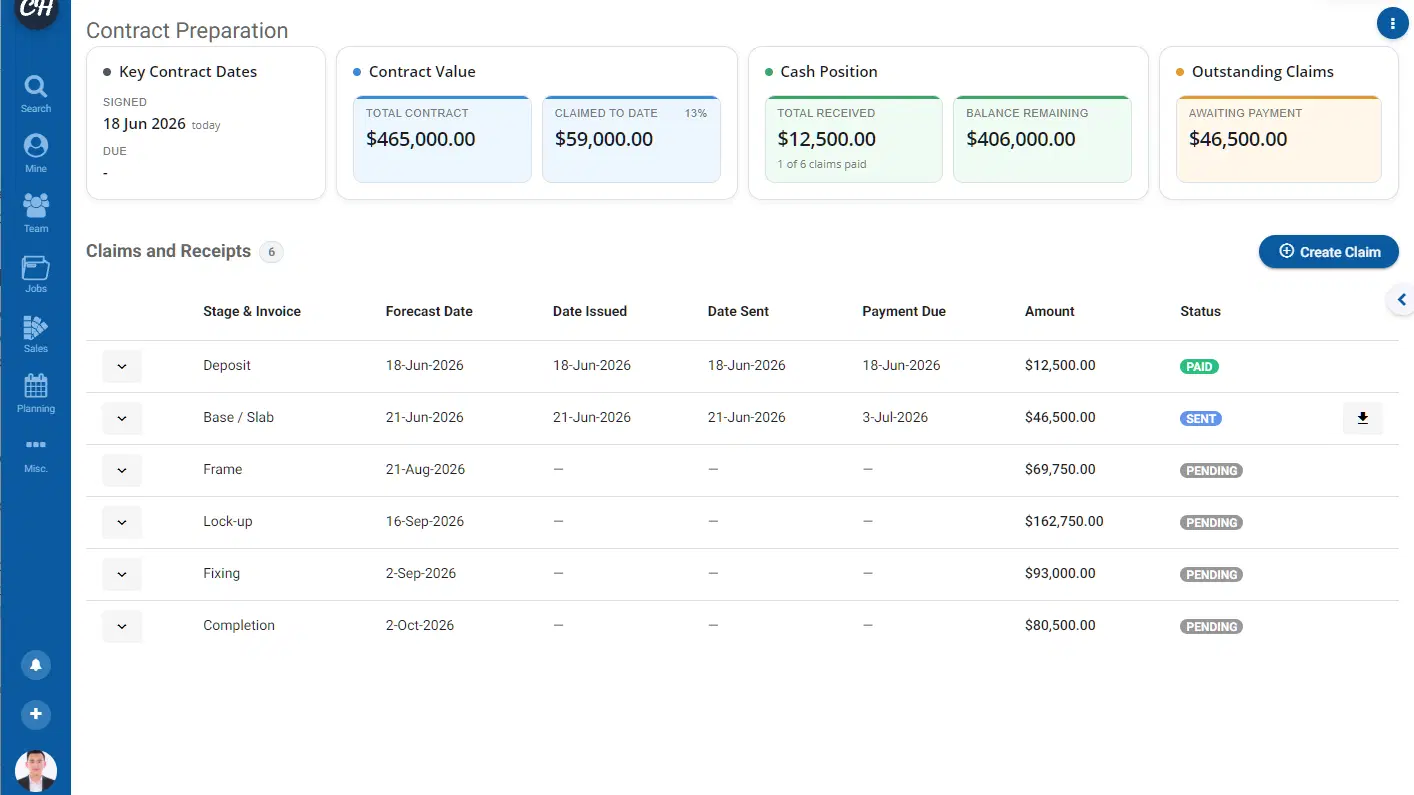Expand the Base / Slab row
This screenshot has width=1414, height=795.
click(x=122, y=418)
